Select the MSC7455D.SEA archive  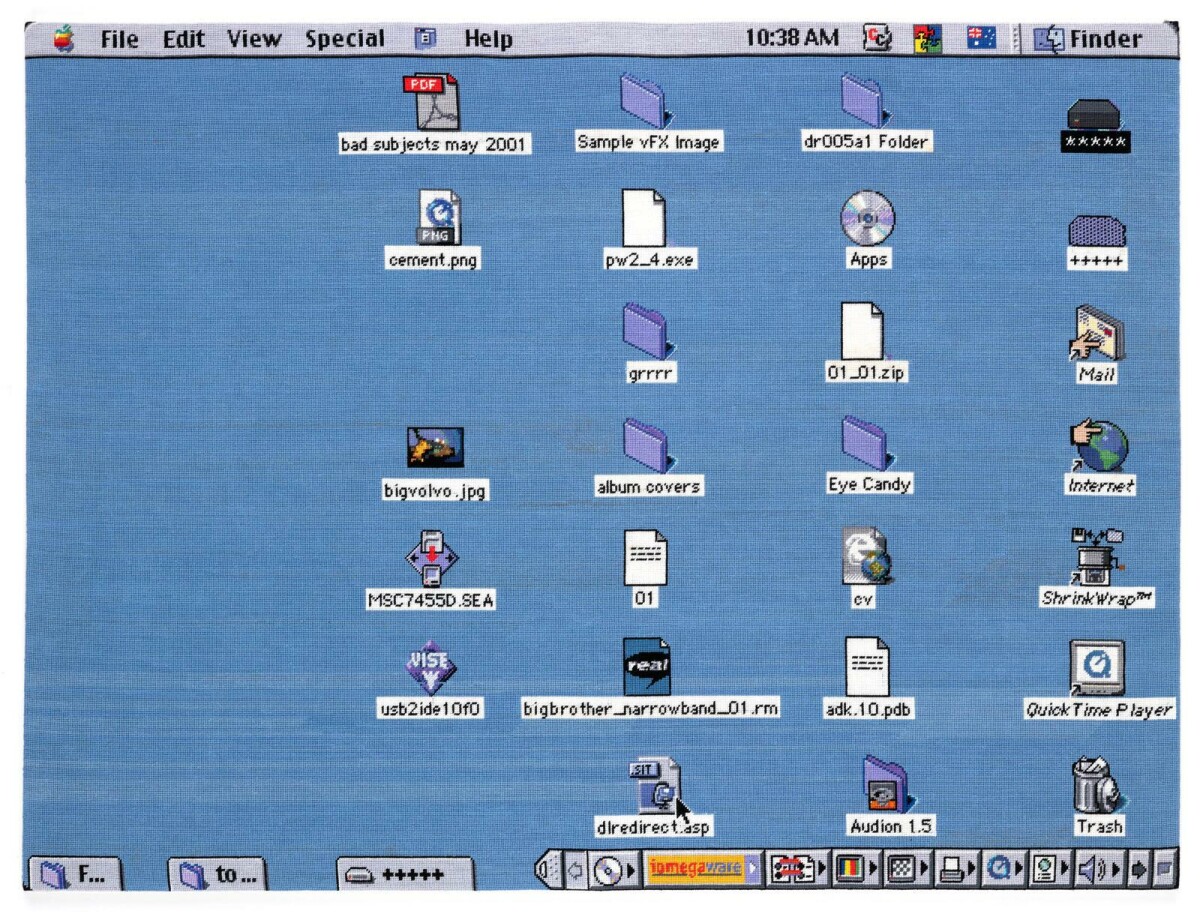click(431, 558)
